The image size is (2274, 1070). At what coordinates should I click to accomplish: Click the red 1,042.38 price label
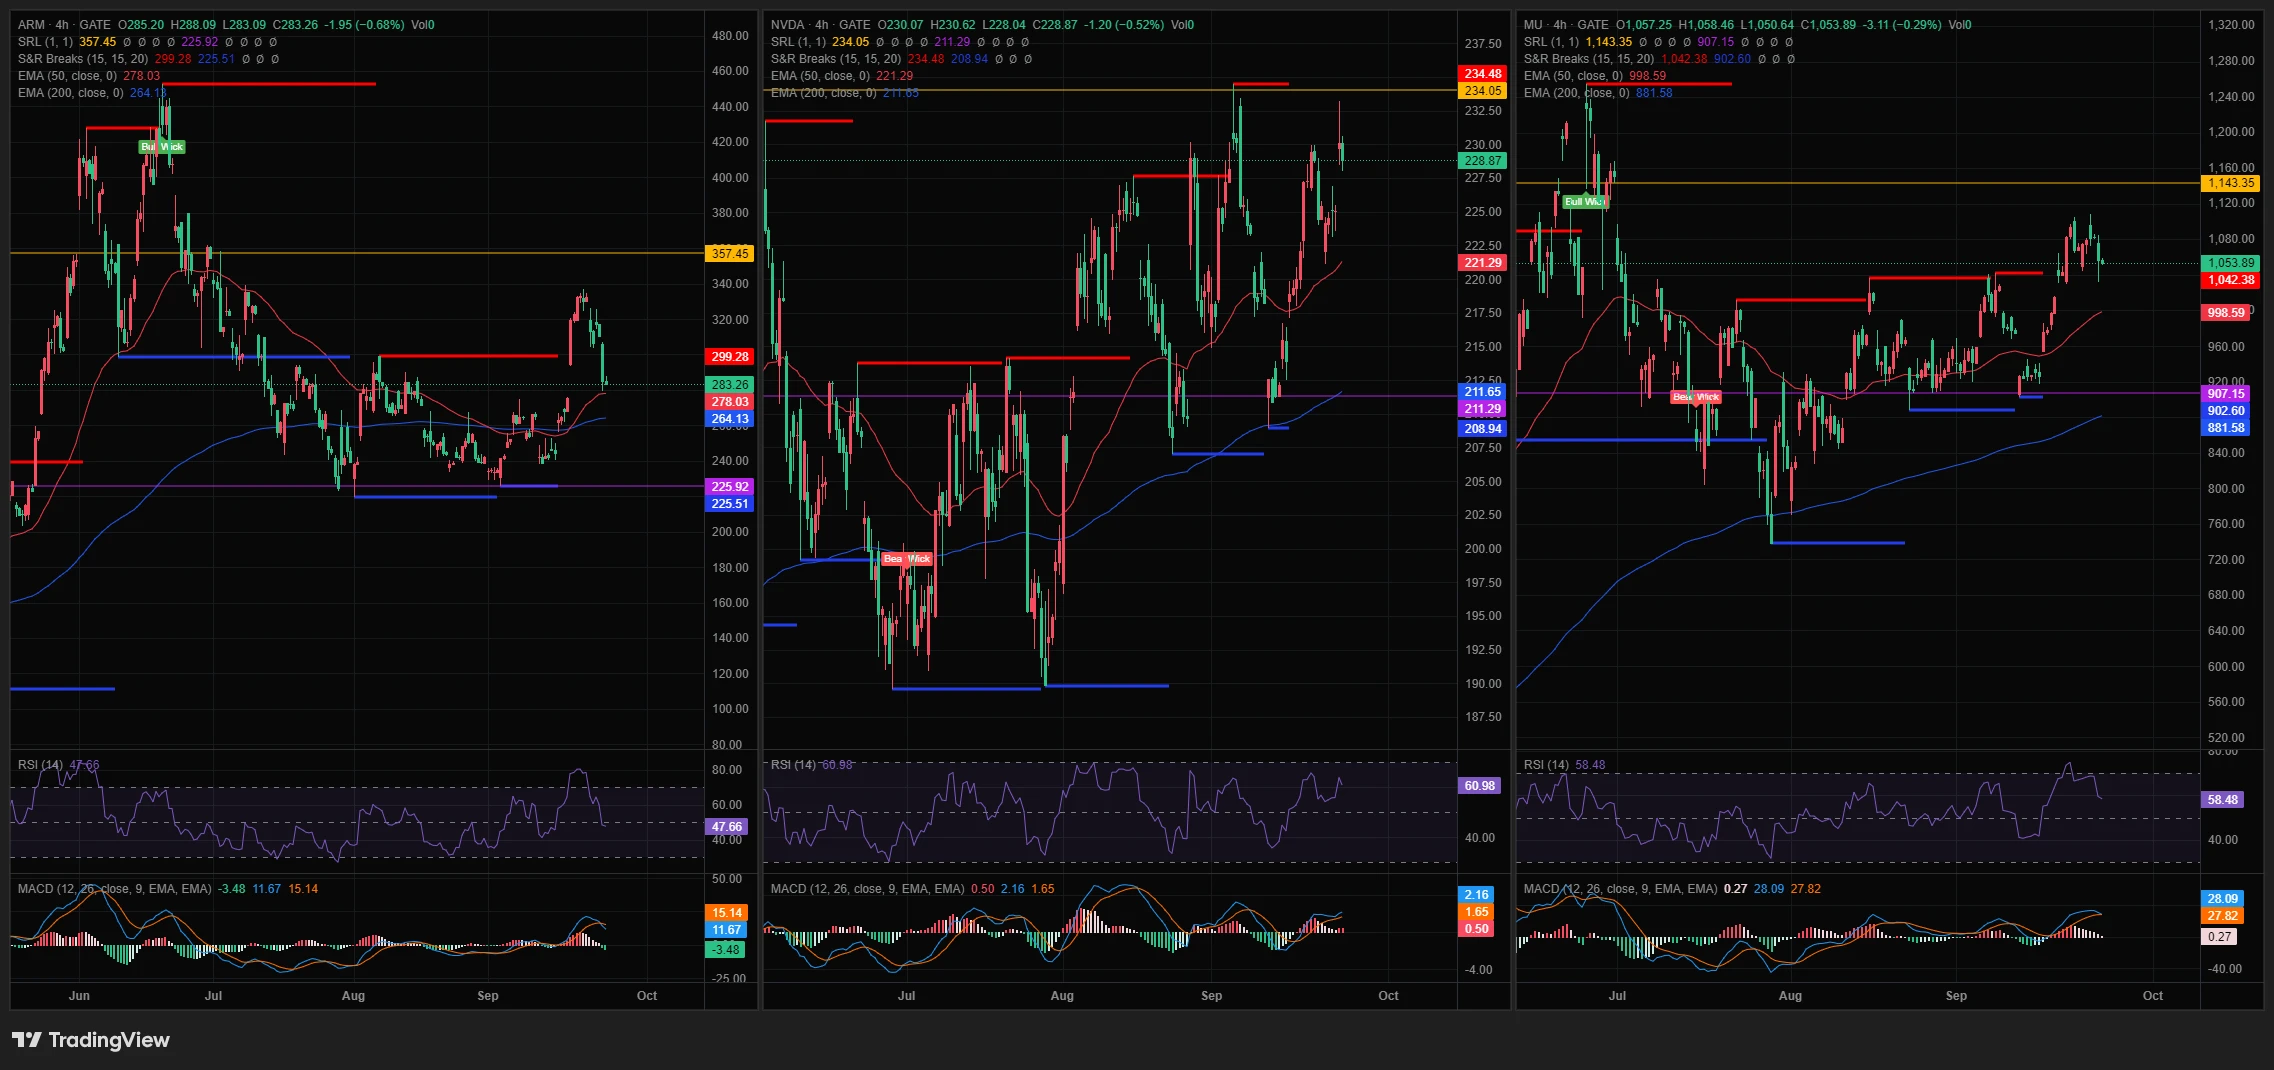[x=2231, y=280]
